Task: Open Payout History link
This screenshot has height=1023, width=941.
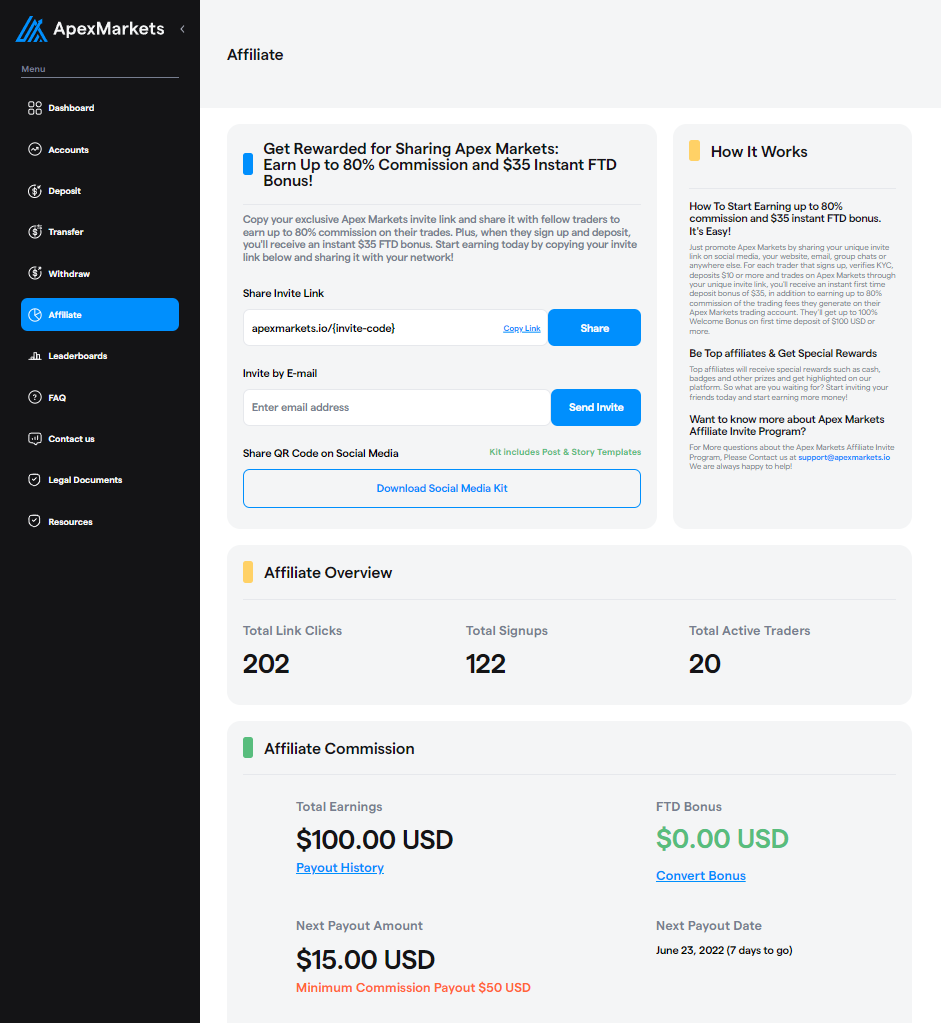Action: click(x=340, y=867)
